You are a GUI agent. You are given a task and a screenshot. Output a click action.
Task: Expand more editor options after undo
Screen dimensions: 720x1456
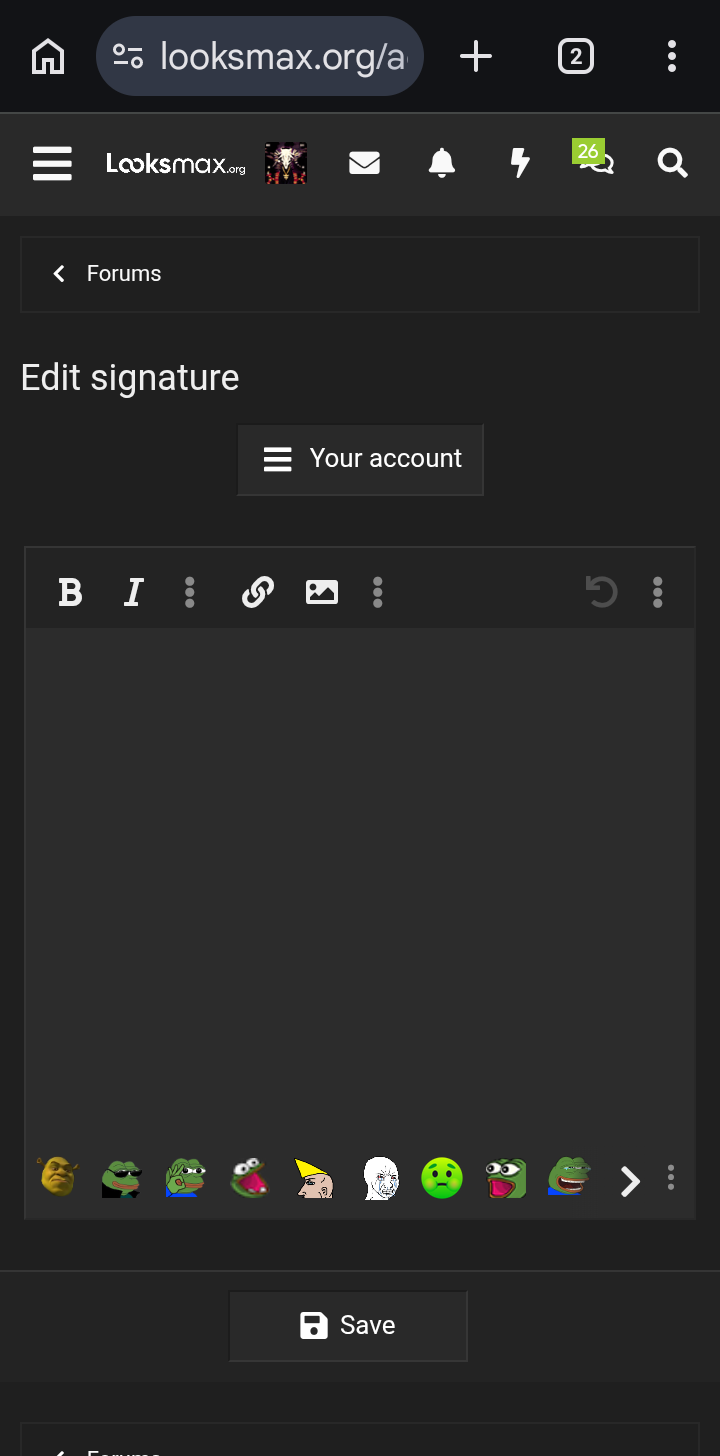pyautogui.click(x=657, y=593)
